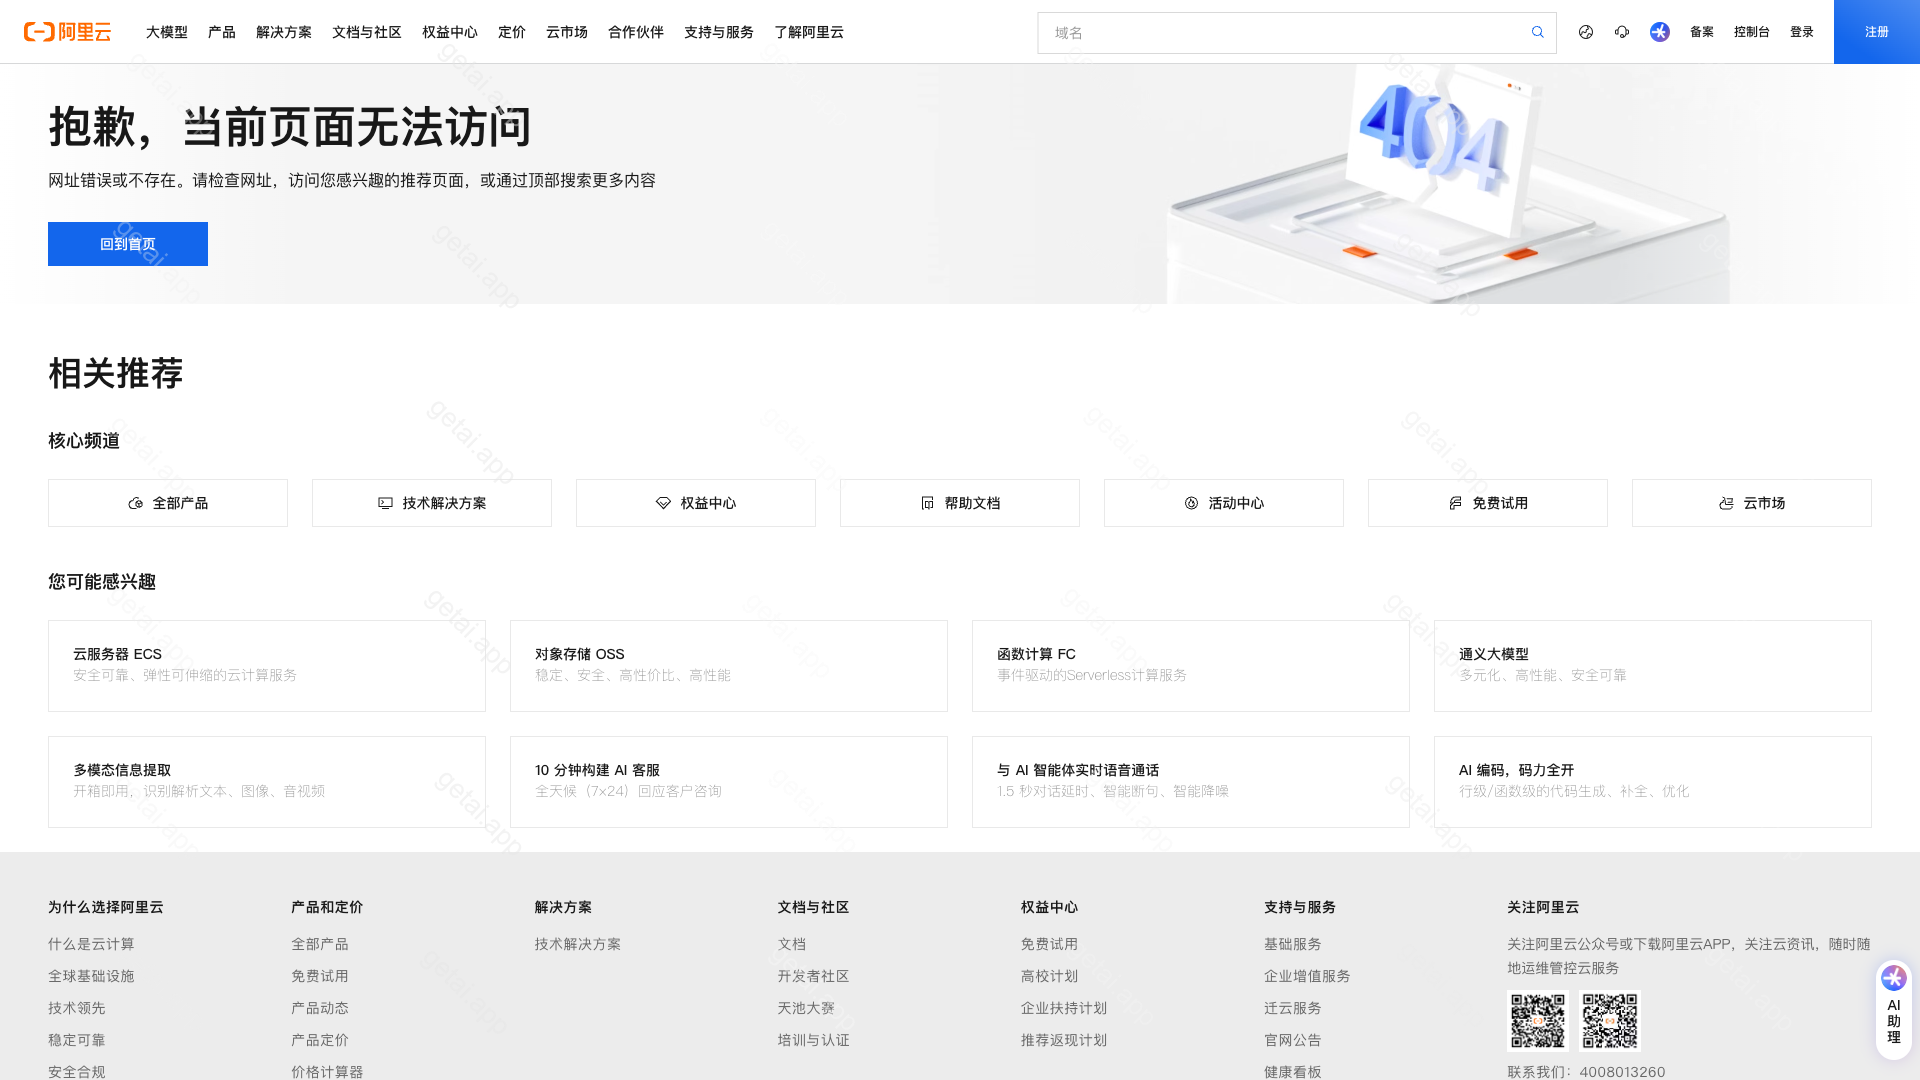Open the 权益中心 navigation menu
Screen dimensions: 1920x1080
(x=450, y=32)
